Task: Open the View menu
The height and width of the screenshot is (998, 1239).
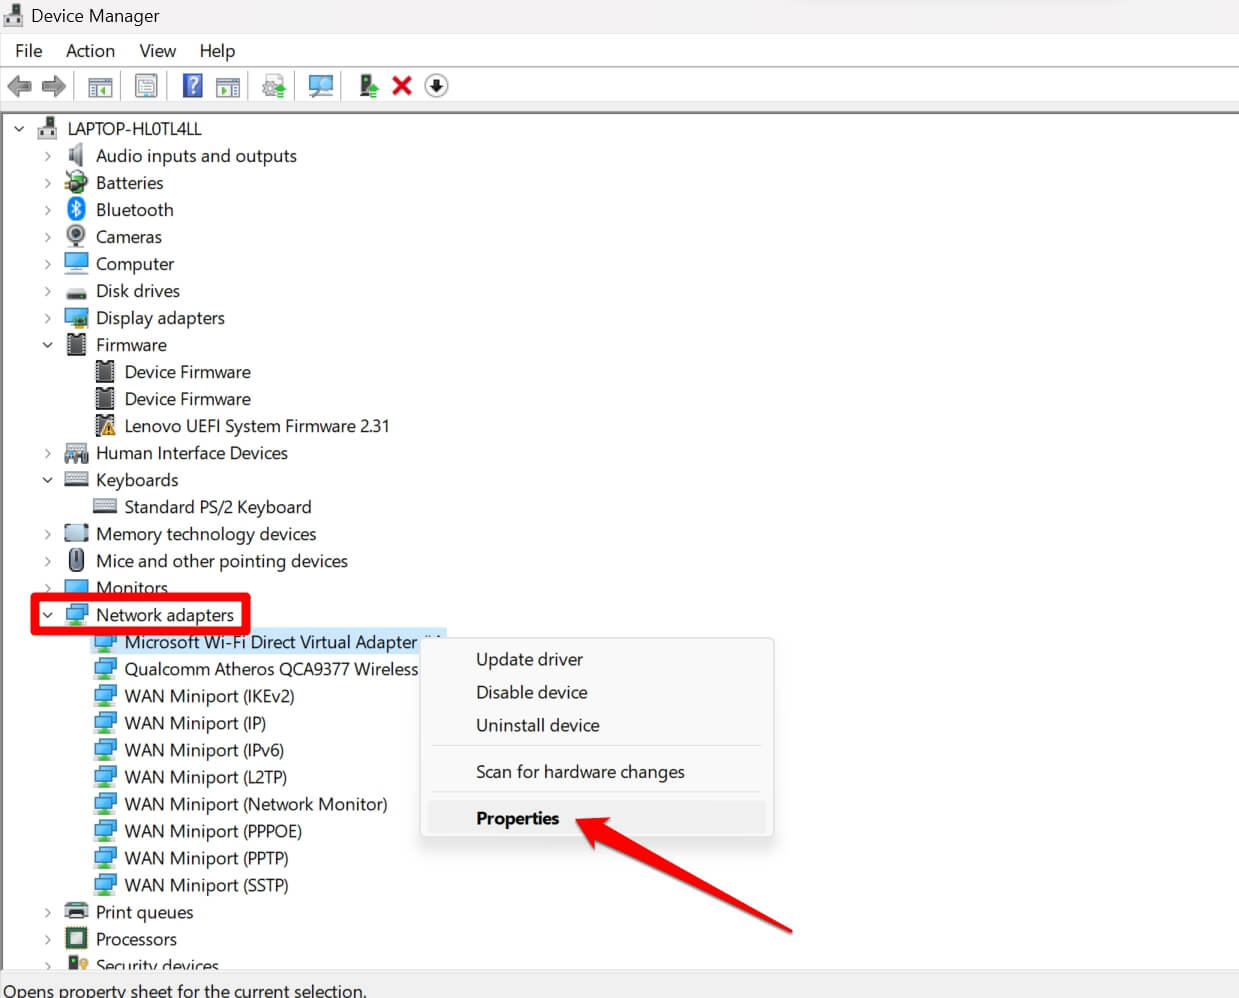Action: point(157,51)
